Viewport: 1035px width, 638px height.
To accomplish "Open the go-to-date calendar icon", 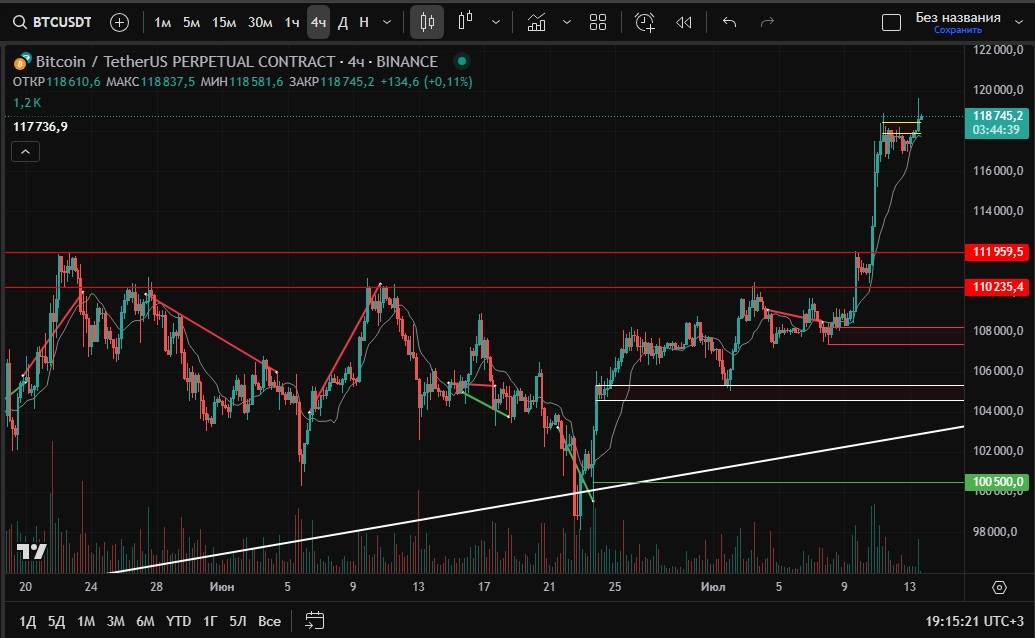I will [315, 621].
